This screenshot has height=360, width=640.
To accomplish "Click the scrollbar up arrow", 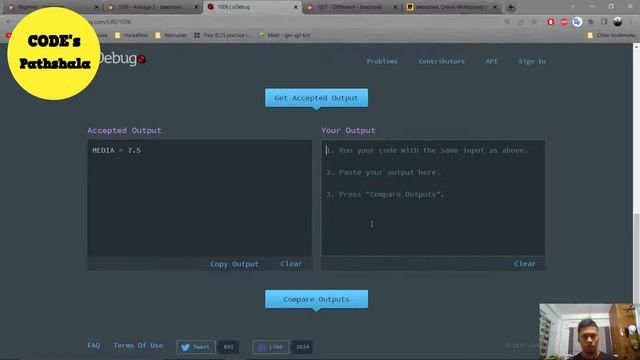I will tap(636, 47).
